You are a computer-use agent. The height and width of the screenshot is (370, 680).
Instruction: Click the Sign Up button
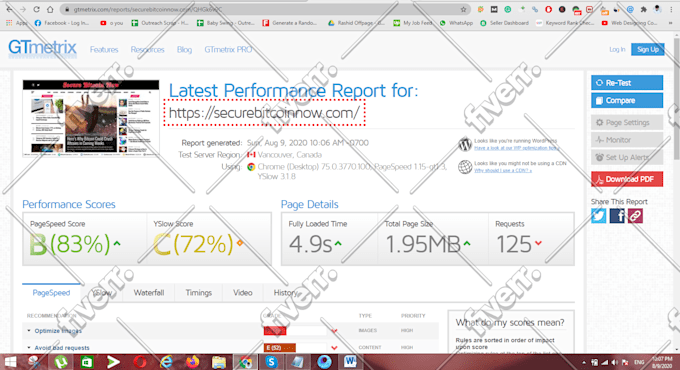click(x=647, y=49)
